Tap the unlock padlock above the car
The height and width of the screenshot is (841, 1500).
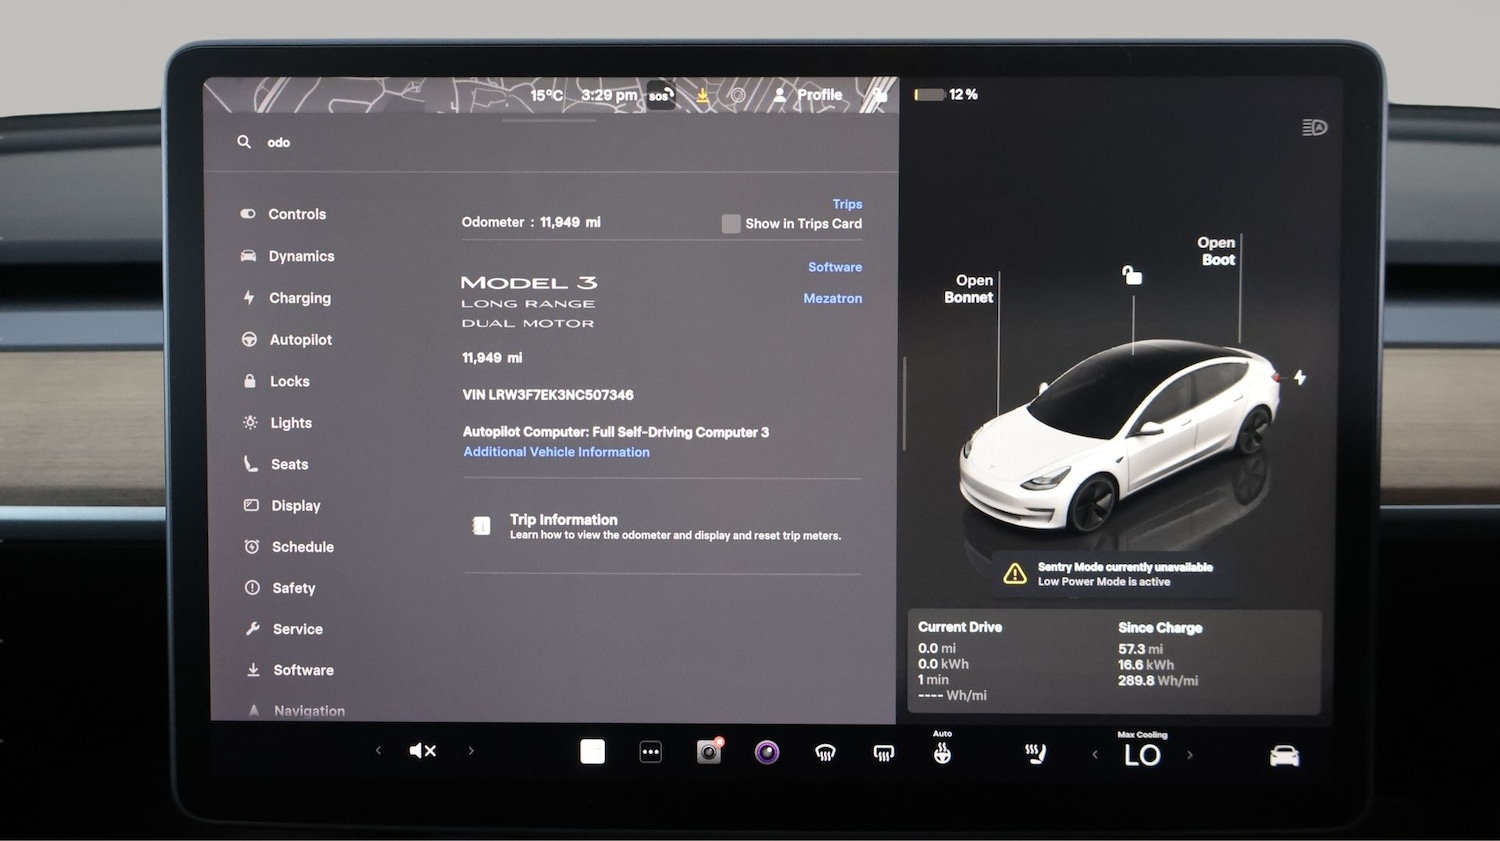click(x=1131, y=274)
